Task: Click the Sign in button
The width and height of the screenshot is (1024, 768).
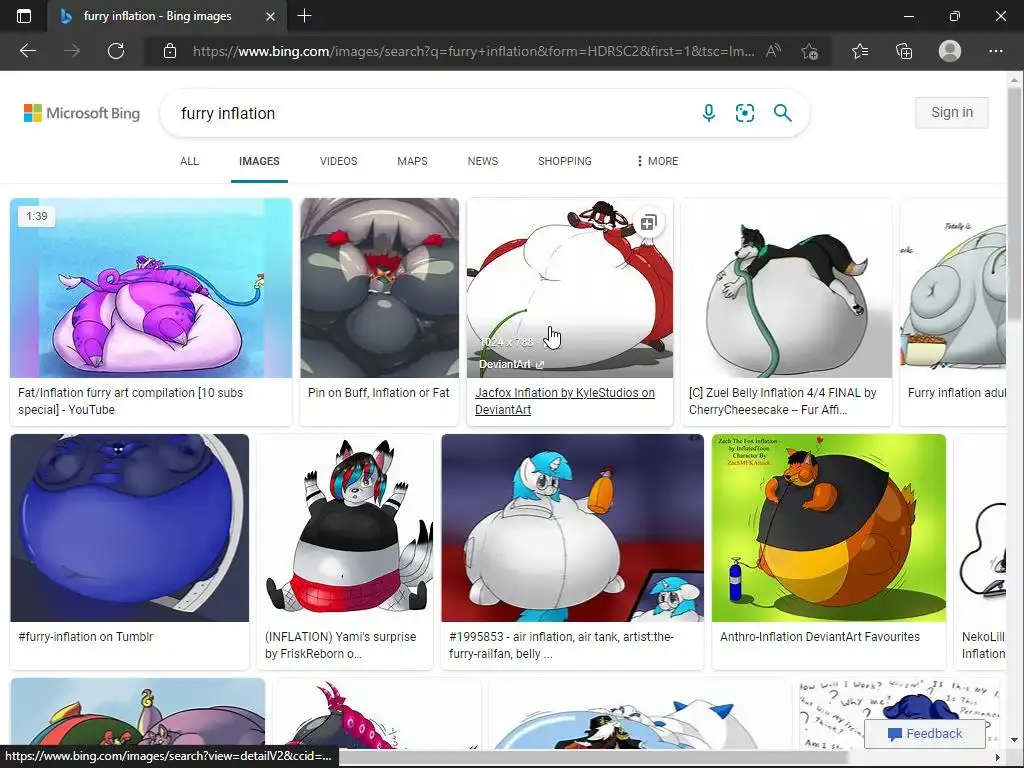Action: (x=952, y=112)
